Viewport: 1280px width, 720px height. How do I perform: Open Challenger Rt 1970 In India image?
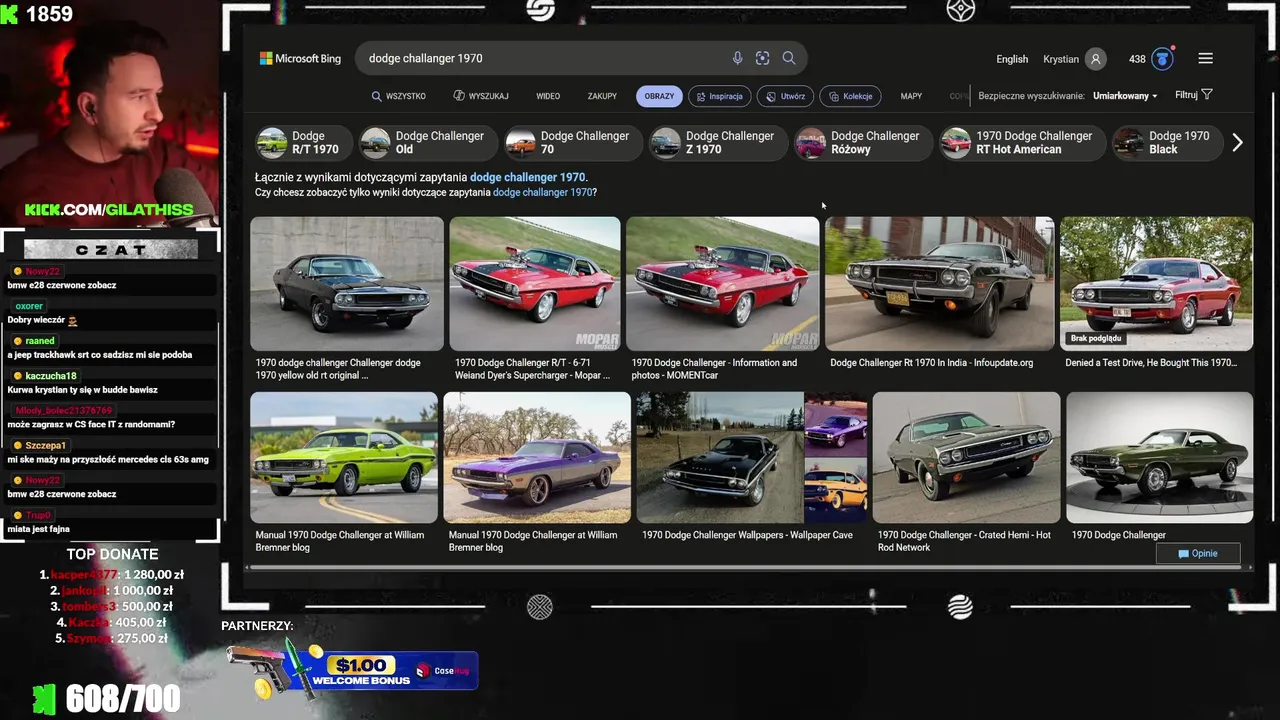(940, 284)
